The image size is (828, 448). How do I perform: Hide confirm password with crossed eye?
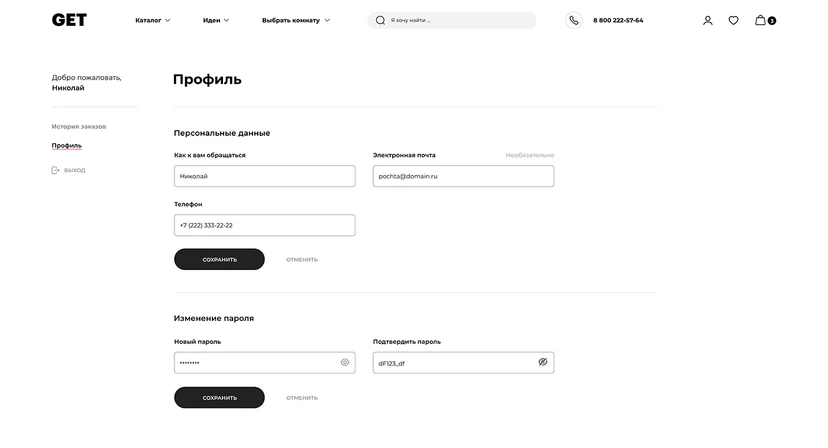click(x=543, y=362)
